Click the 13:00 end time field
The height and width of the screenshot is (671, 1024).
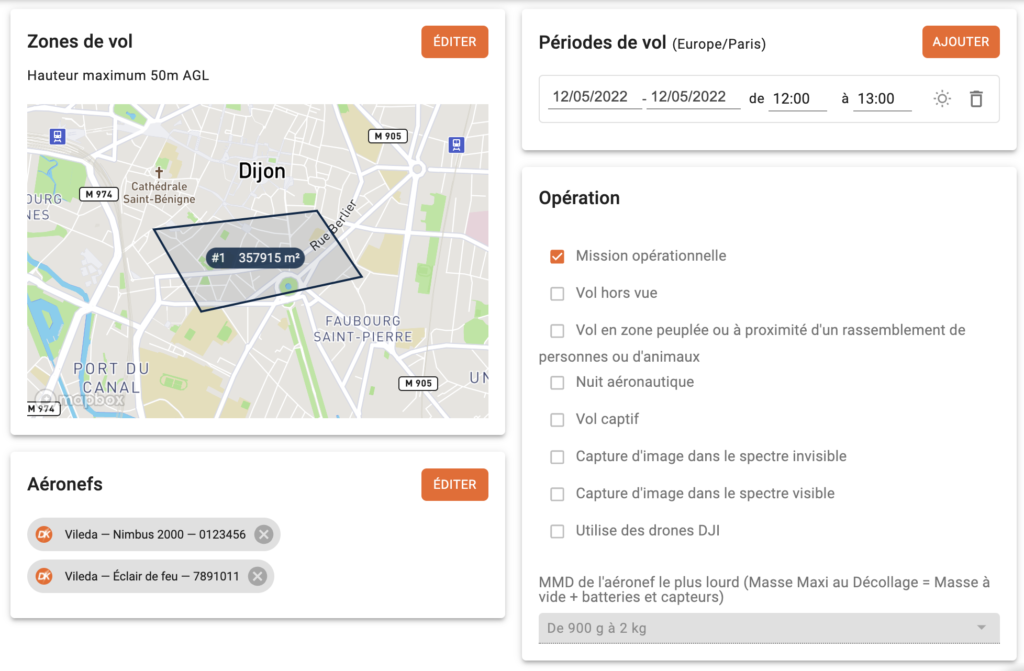pyautogui.click(x=882, y=99)
